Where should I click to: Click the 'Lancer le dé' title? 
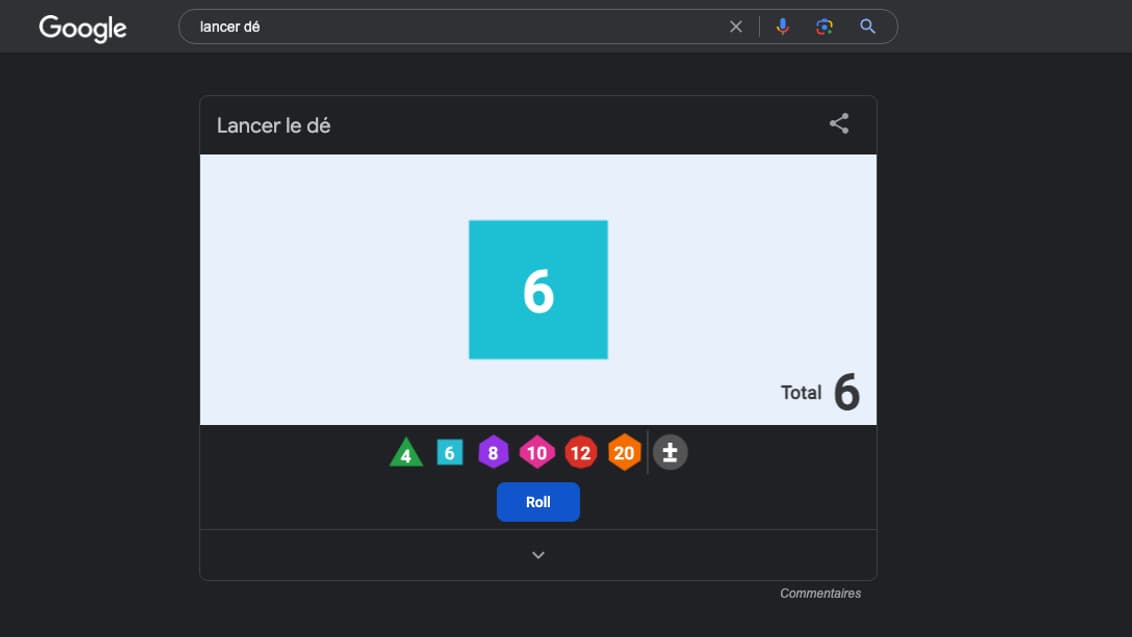(x=274, y=126)
